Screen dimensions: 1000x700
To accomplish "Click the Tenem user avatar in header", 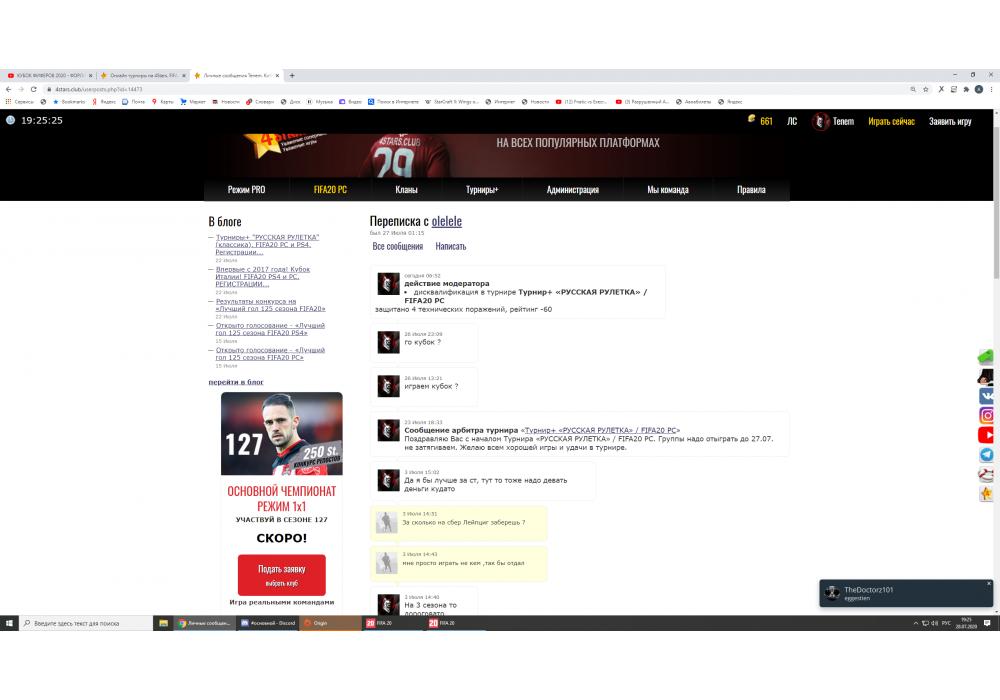I will click(820, 121).
